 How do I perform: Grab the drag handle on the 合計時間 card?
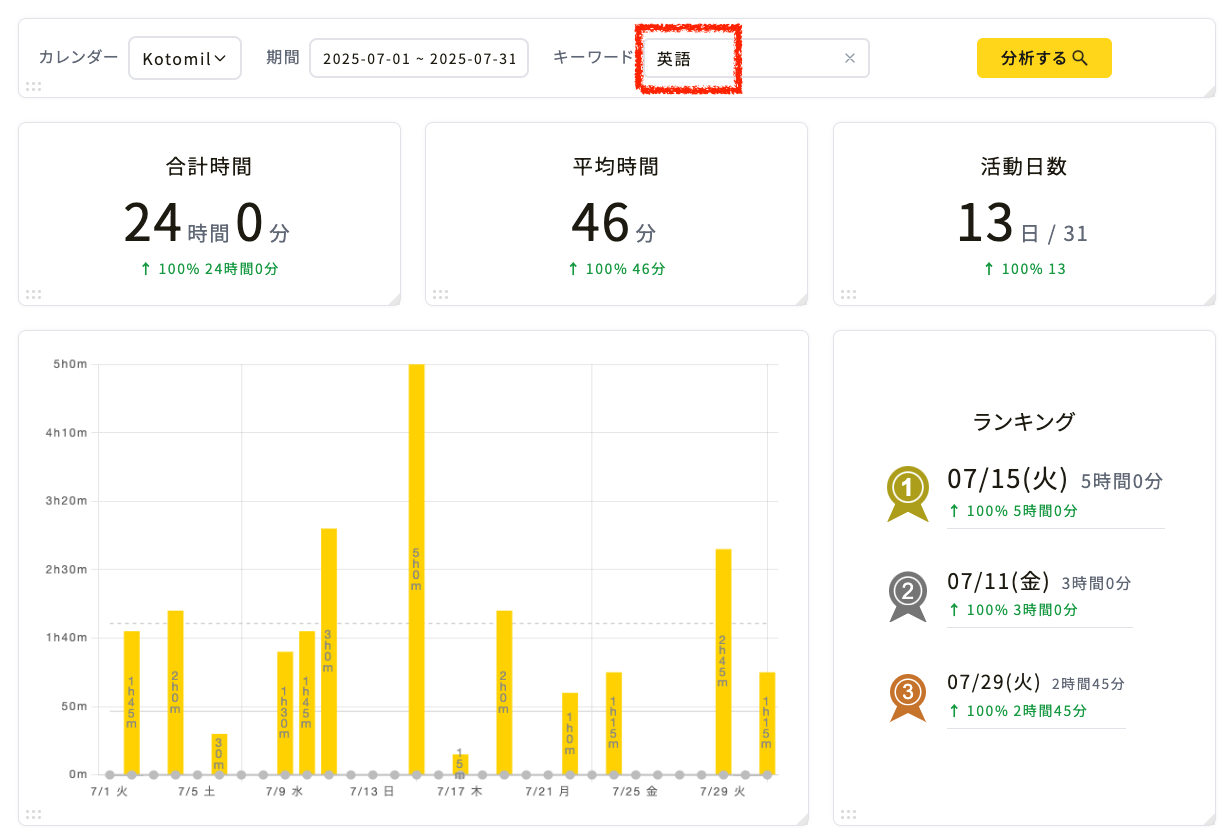(33, 294)
